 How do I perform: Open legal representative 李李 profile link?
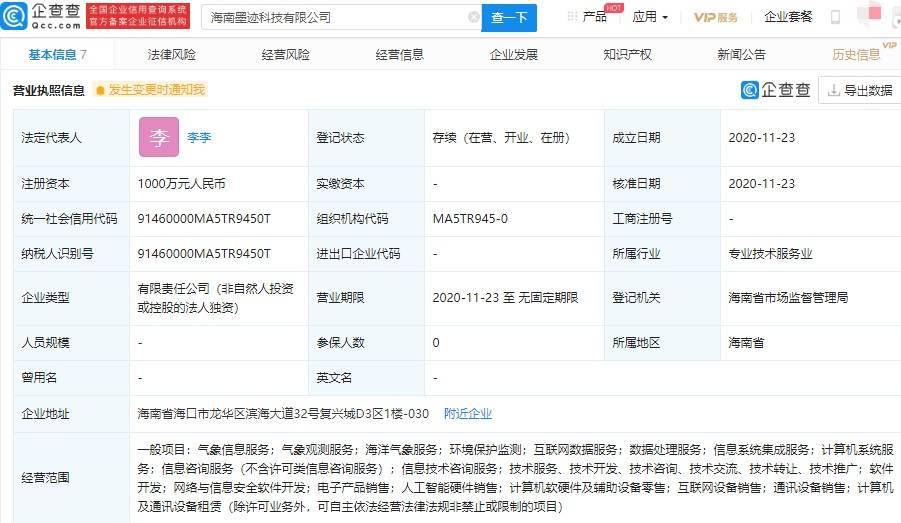199,137
